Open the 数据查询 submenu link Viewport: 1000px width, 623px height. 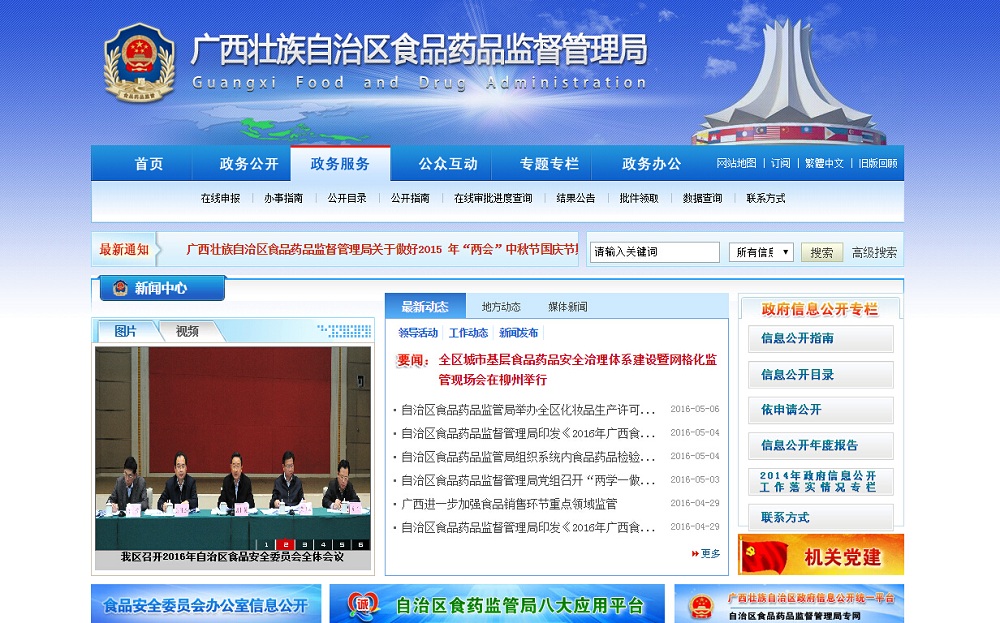(x=702, y=198)
